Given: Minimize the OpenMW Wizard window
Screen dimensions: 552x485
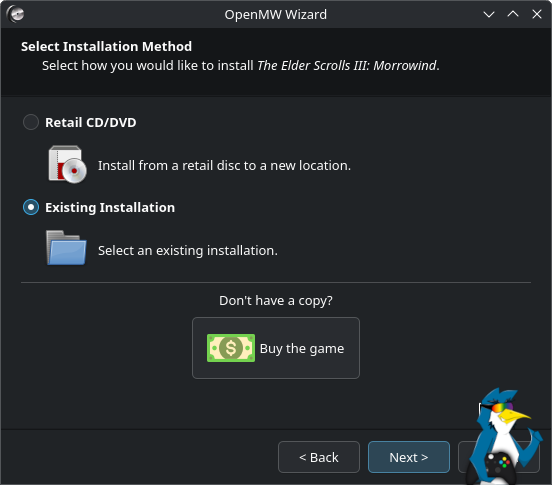Looking at the screenshot, I should click(489, 14).
